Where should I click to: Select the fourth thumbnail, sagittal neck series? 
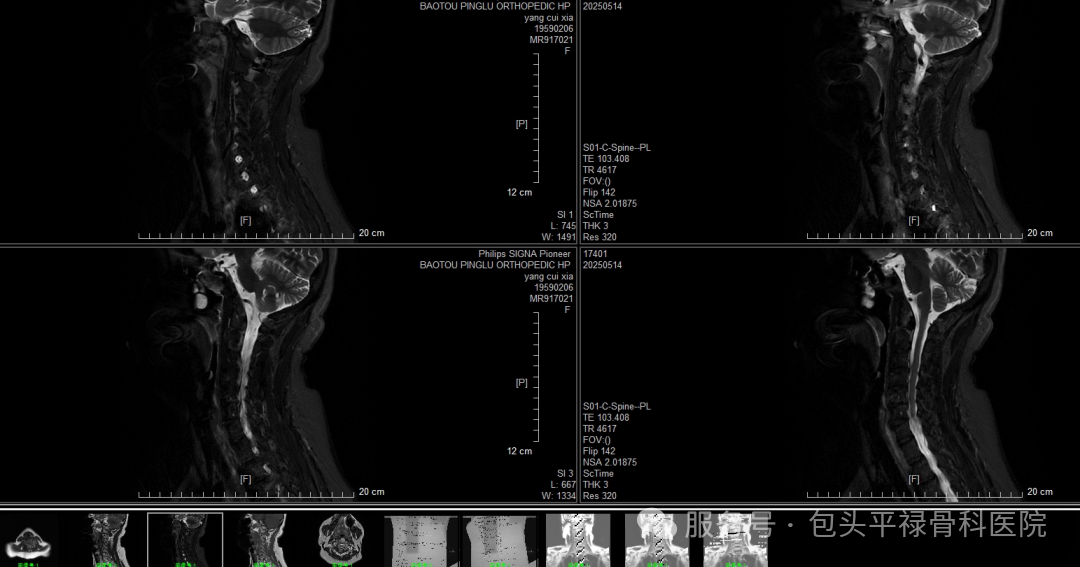(263, 540)
